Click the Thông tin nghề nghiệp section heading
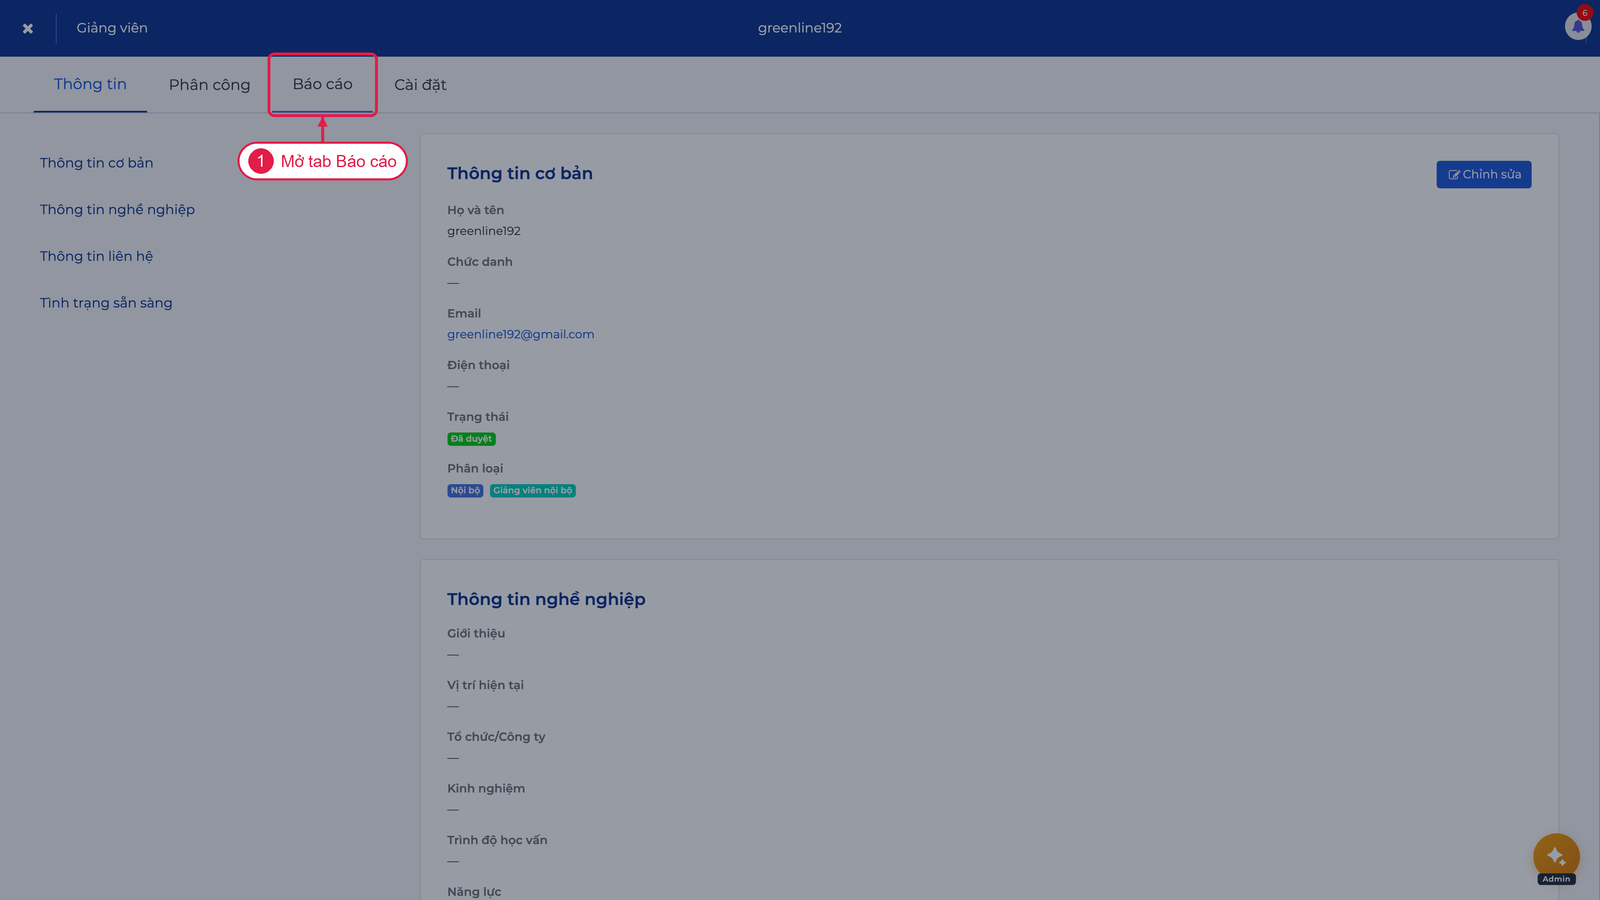1600x900 pixels. coord(546,599)
